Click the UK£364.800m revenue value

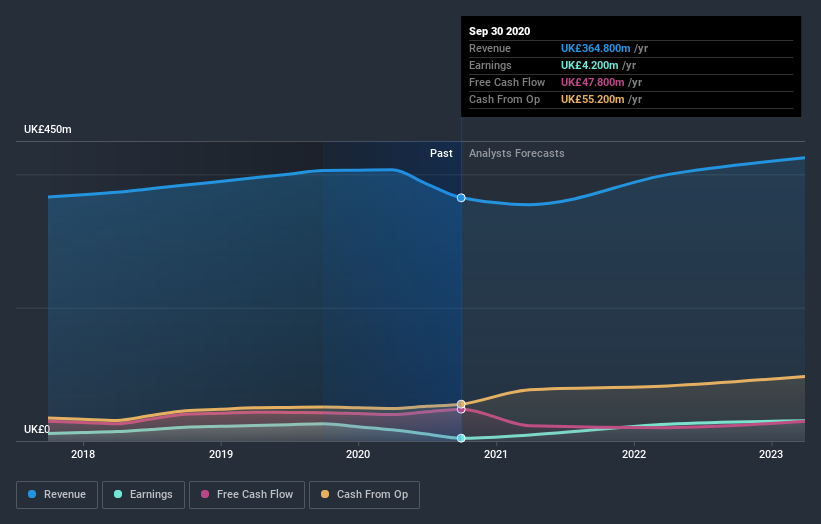pyautogui.click(x=595, y=48)
